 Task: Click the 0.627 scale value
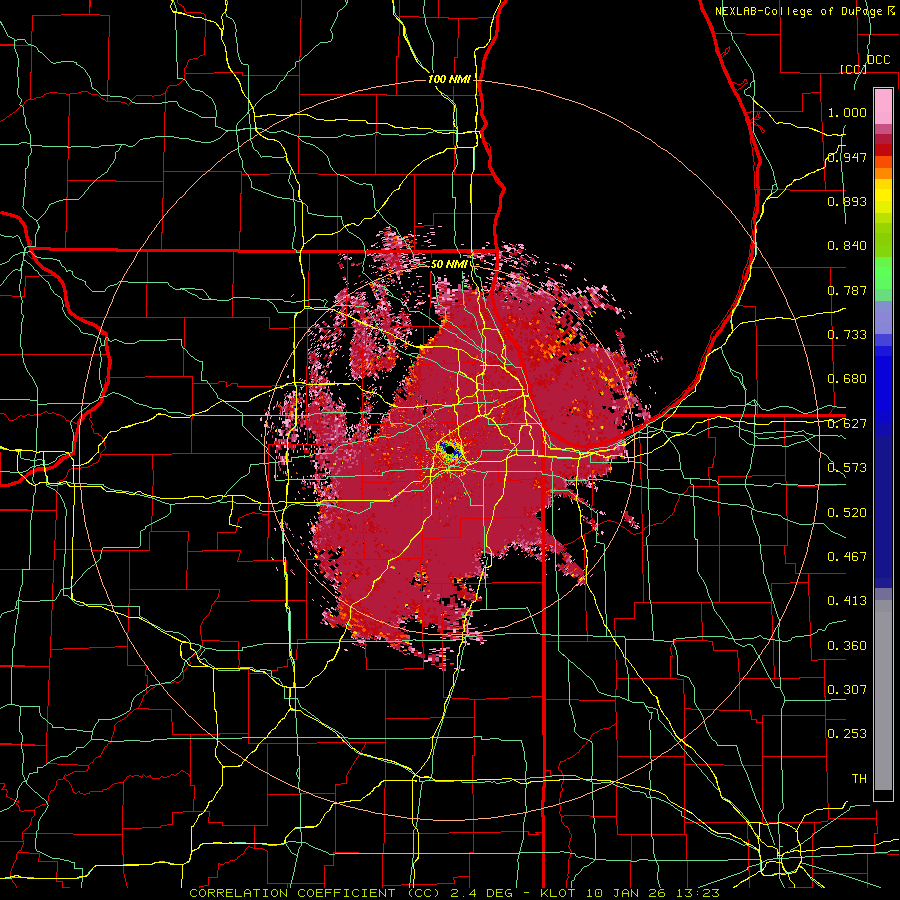847,424
